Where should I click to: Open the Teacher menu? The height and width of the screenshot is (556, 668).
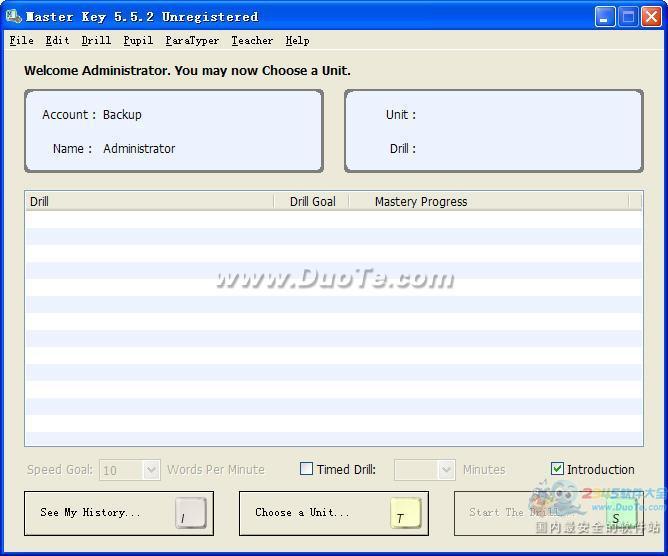tap(252, 41)
